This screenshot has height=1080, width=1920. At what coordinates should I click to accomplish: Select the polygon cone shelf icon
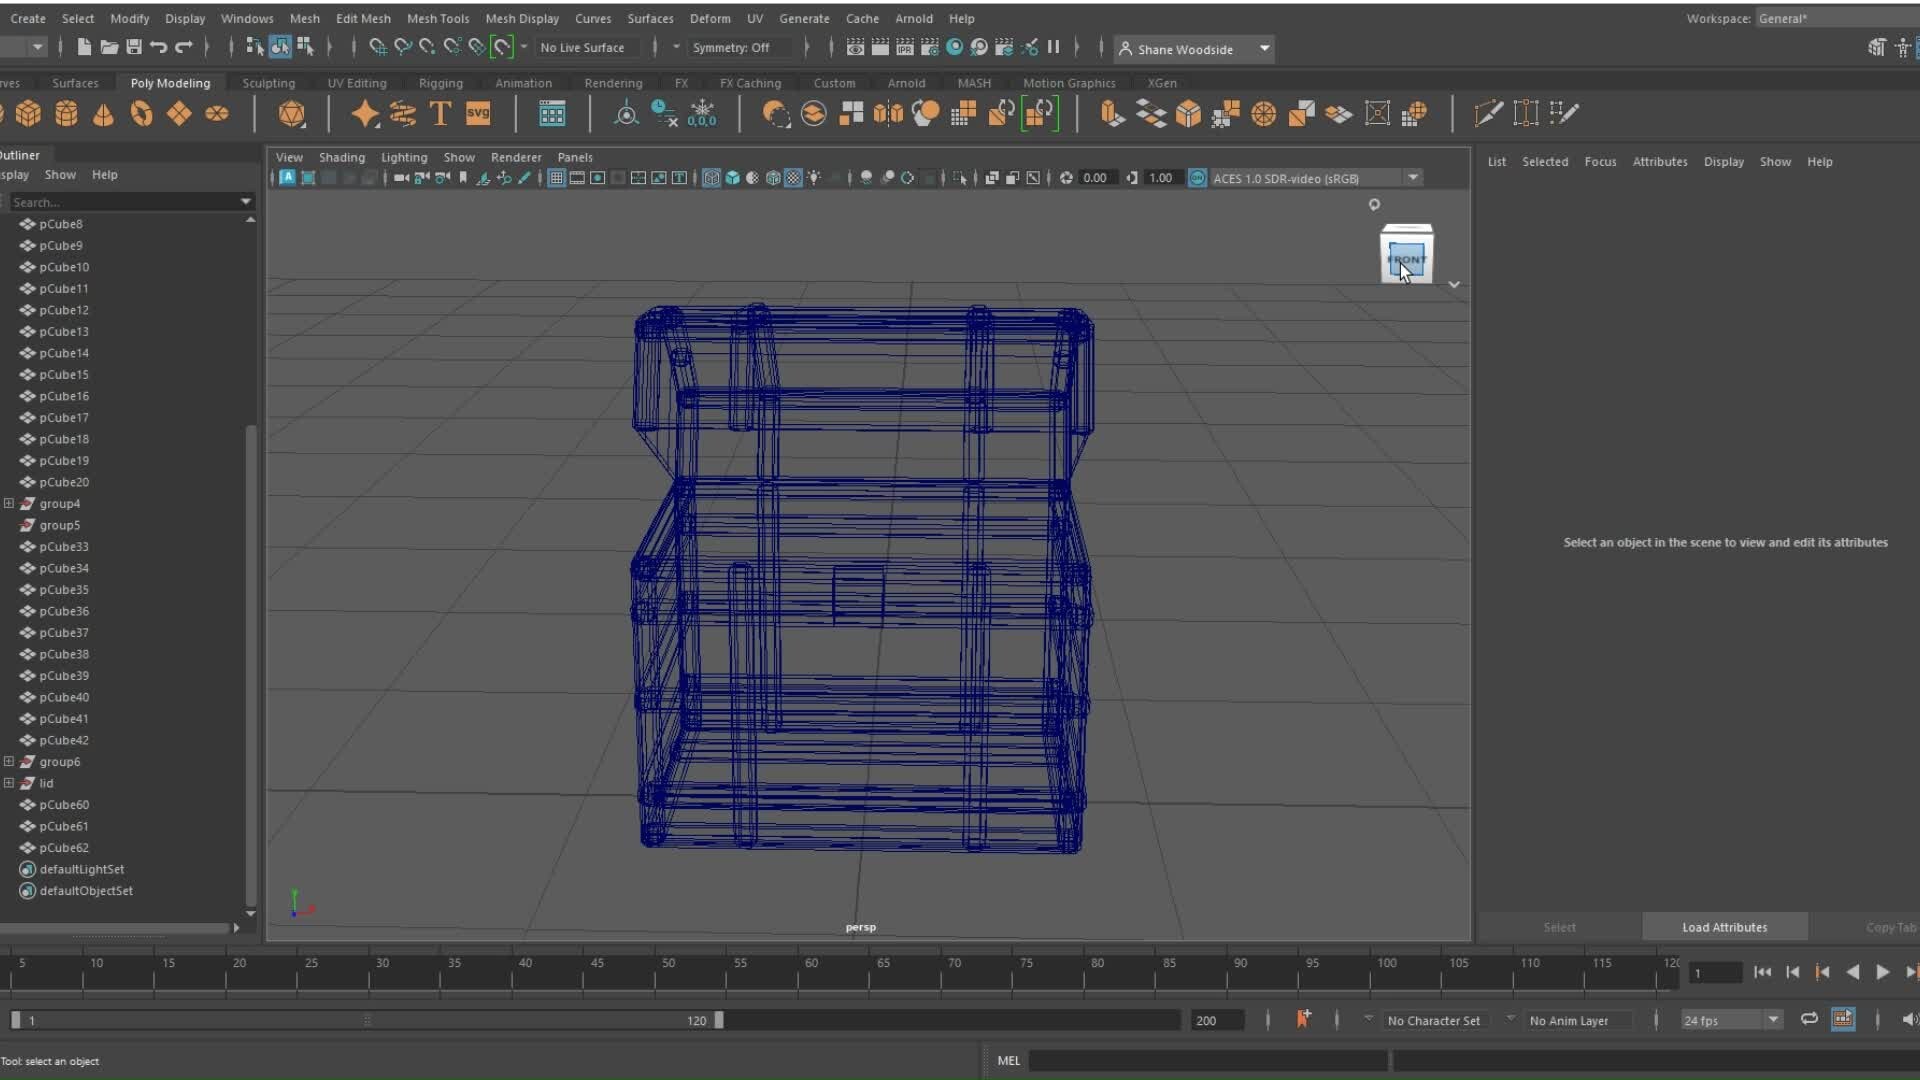(103, 114)
